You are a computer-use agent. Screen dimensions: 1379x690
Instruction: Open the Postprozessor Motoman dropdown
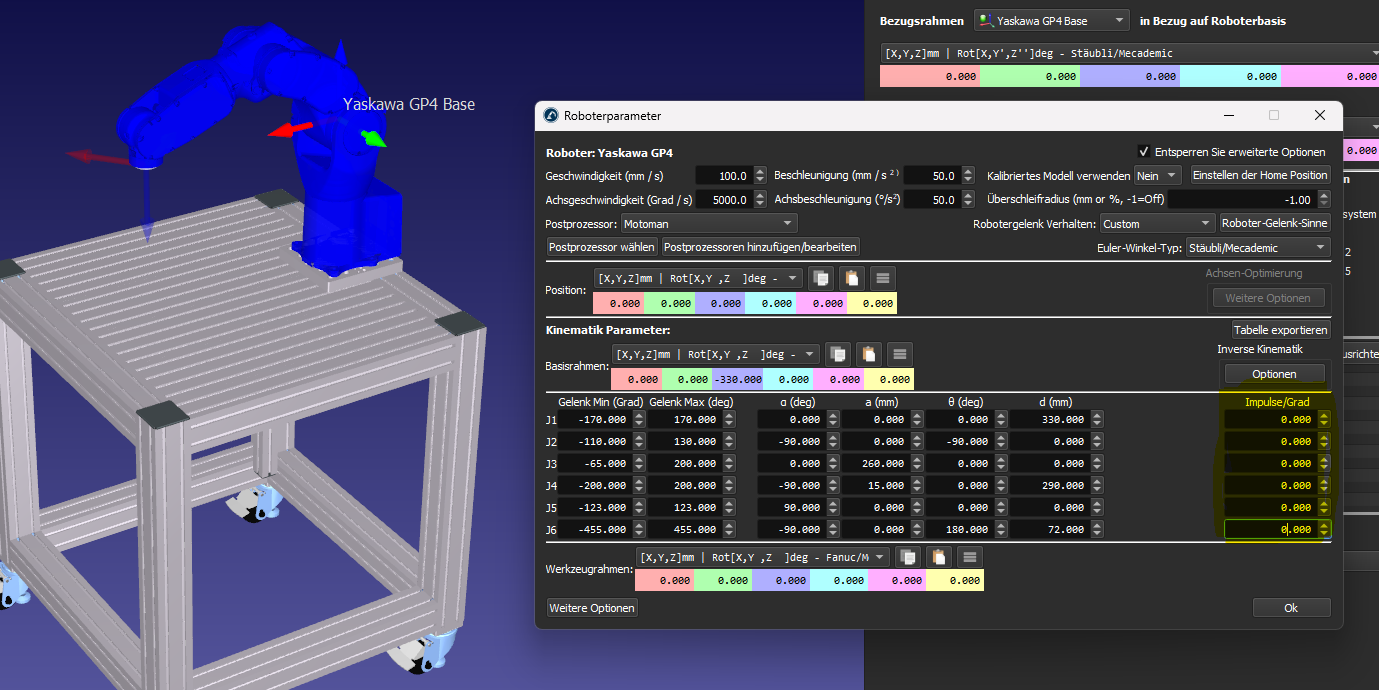[x=709, y=224]
